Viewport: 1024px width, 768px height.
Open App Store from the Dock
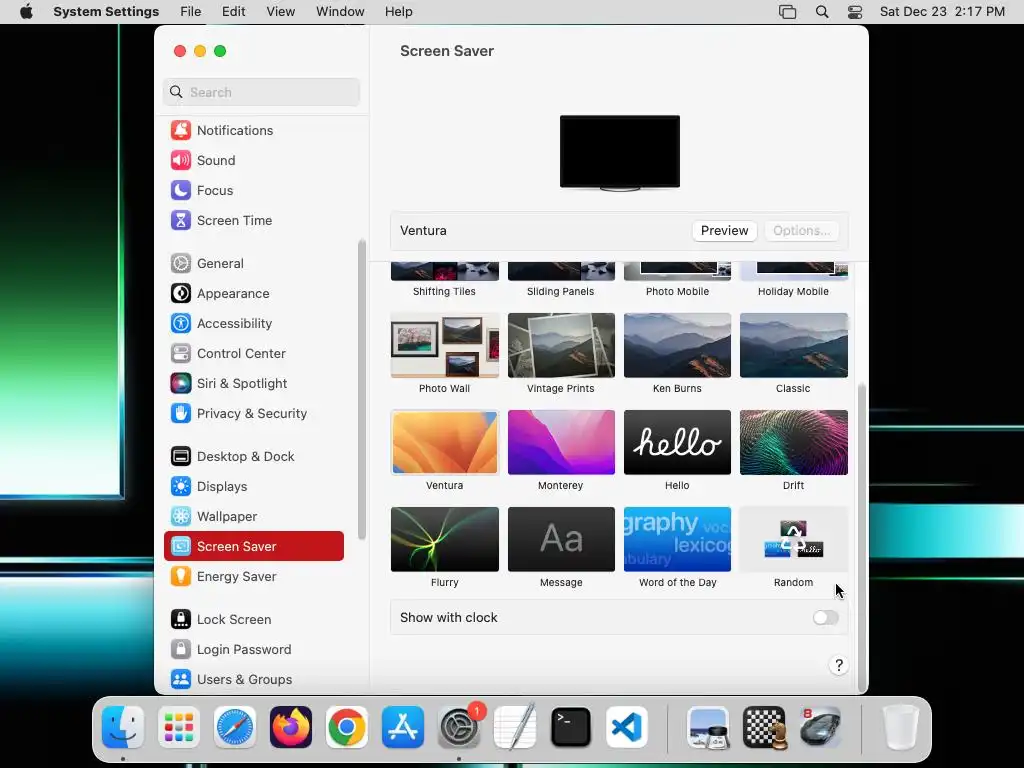403,727
